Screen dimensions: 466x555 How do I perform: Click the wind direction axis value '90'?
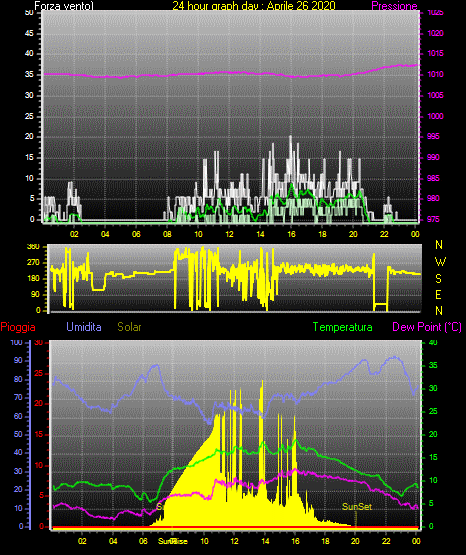(35, 294)
